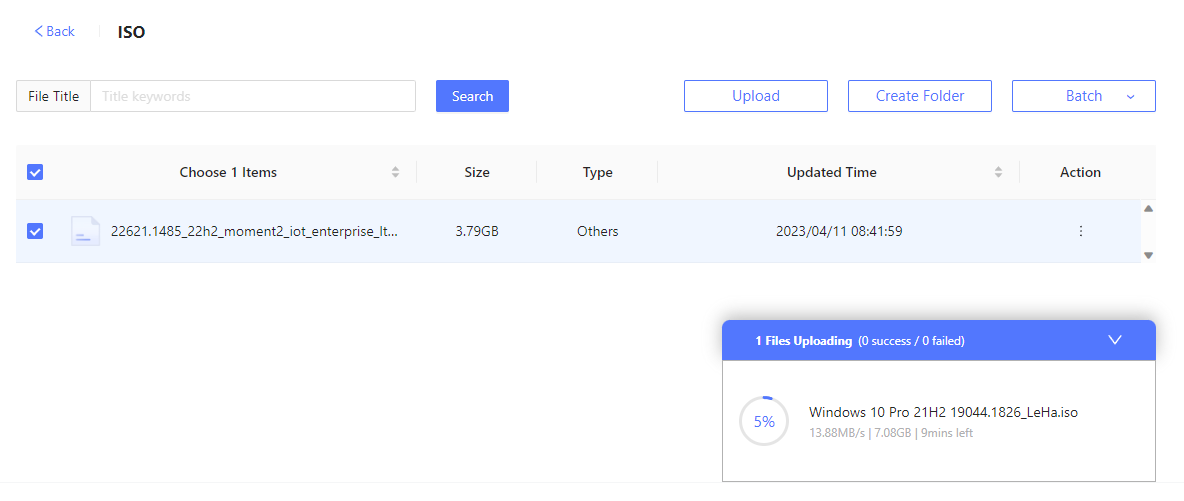The image size is (1184, 501).
Task: Focus the Title keywords search field
Action: click(253, 96)
